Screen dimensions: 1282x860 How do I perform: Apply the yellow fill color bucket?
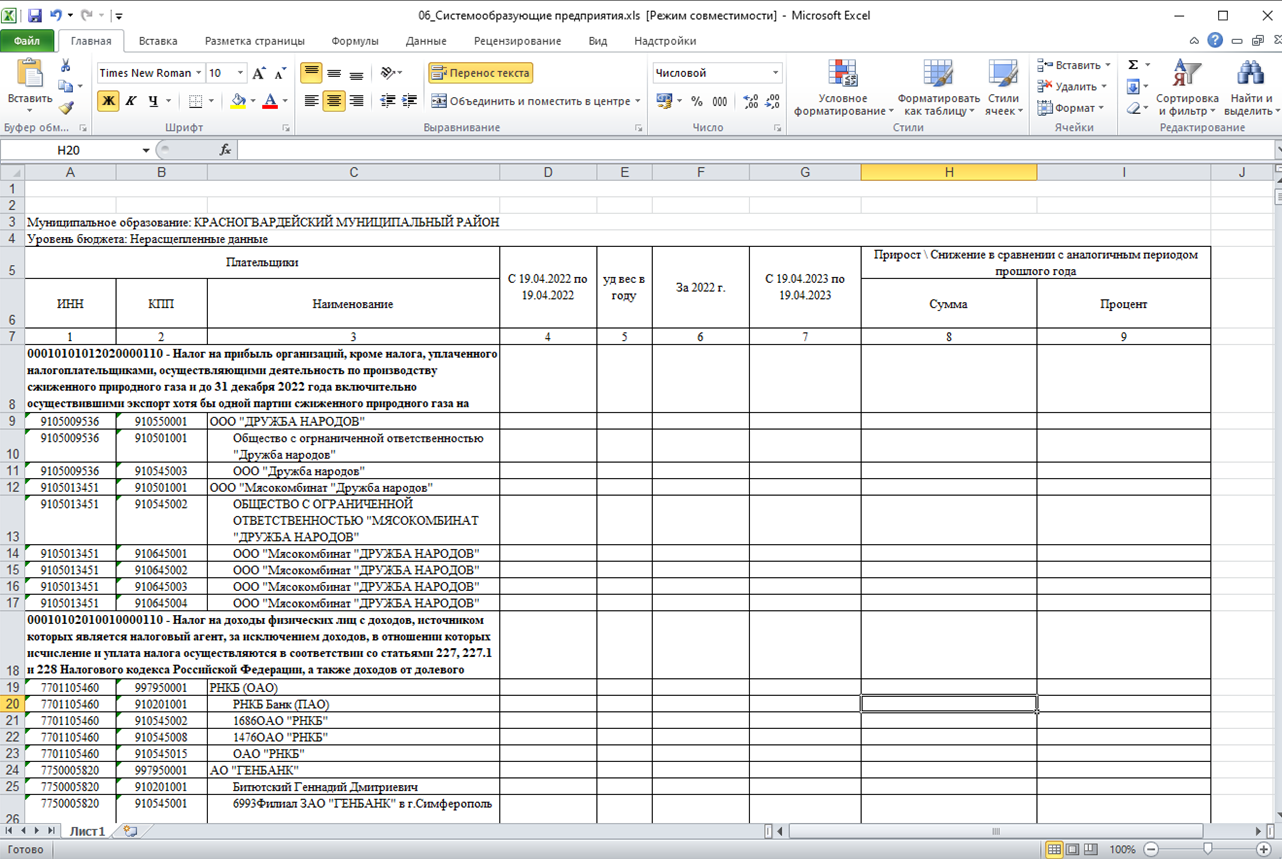[x=238, y=101]
